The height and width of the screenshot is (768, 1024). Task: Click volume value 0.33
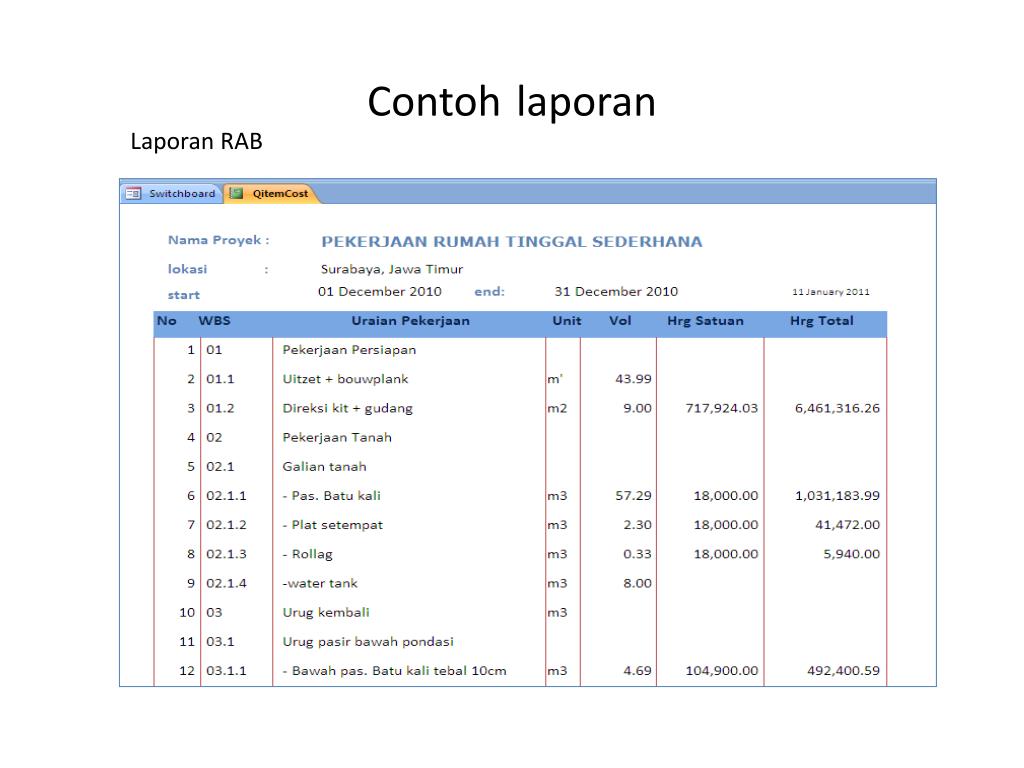pos(637,554)
